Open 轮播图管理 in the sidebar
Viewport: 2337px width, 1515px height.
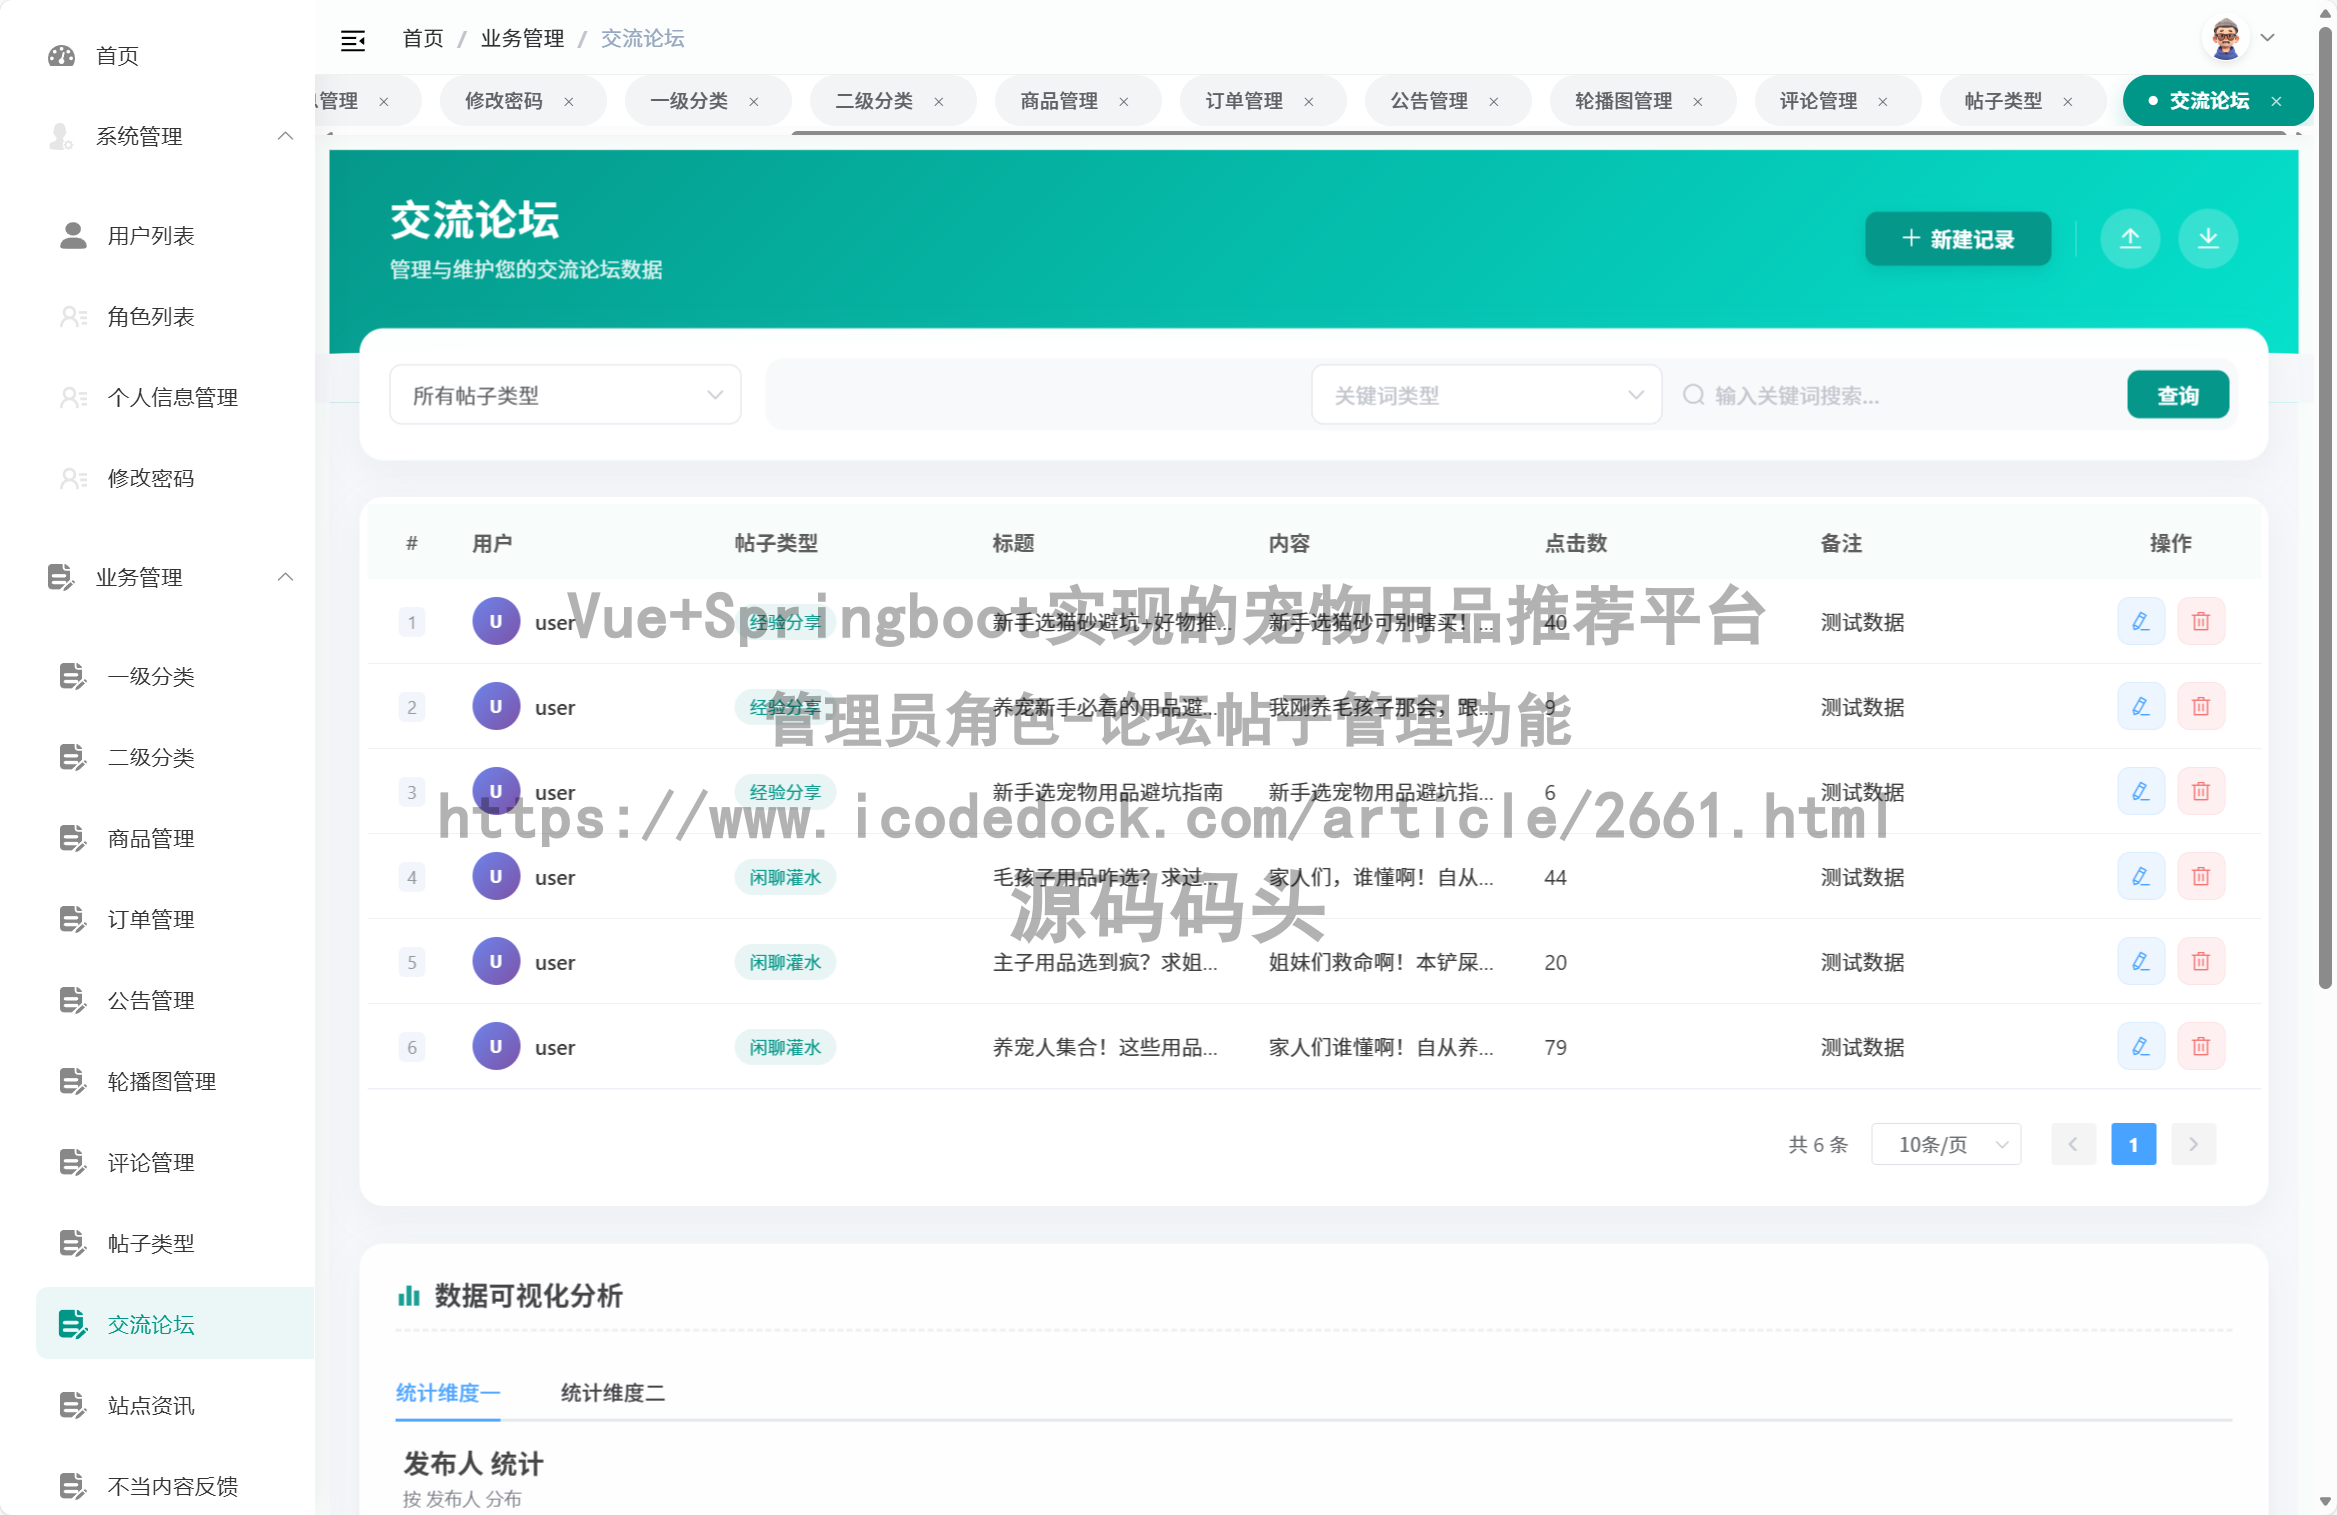[160, 1081]
